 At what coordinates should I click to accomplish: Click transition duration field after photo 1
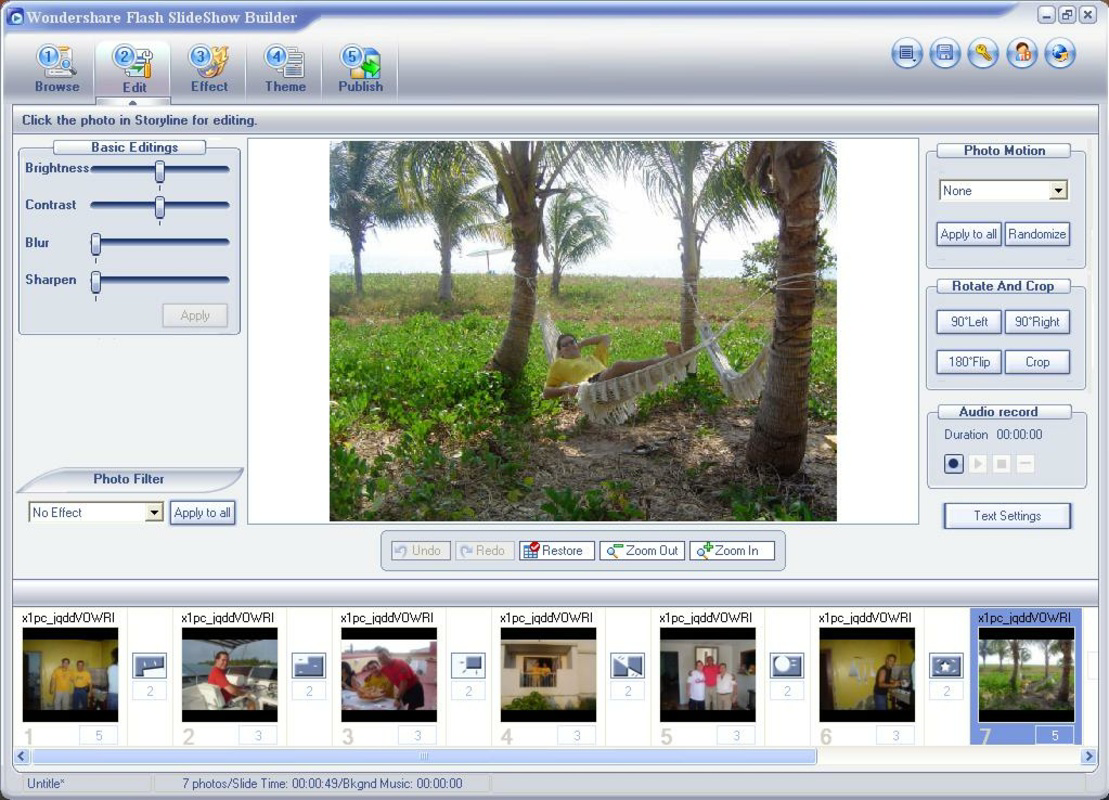click(x=150, y=691)
